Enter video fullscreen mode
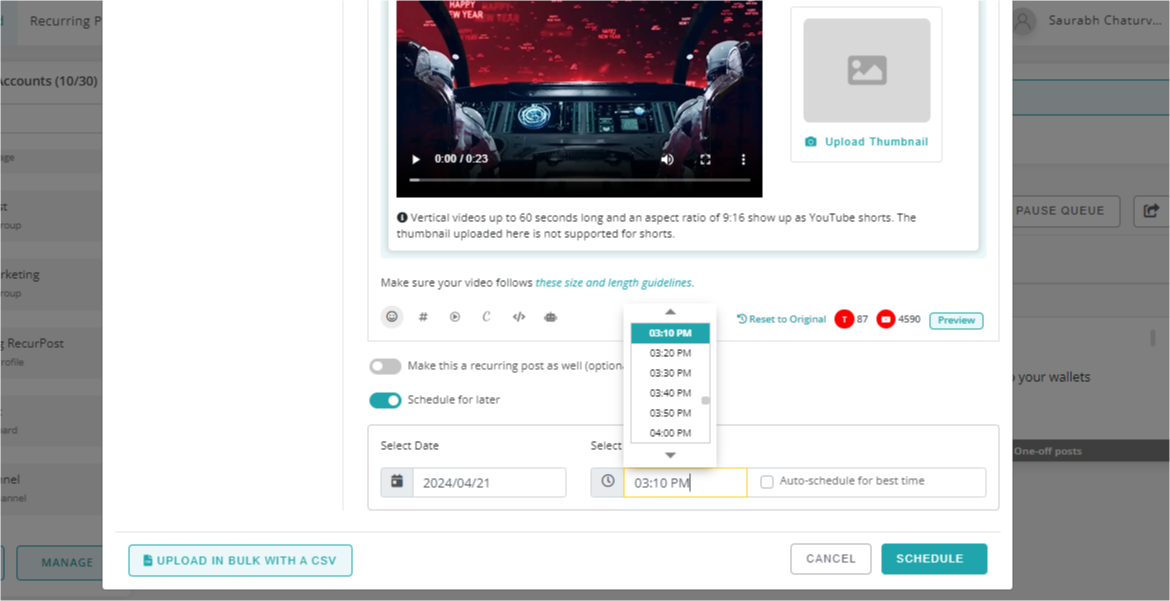The image size is (1170, 601). pos(705,159)
